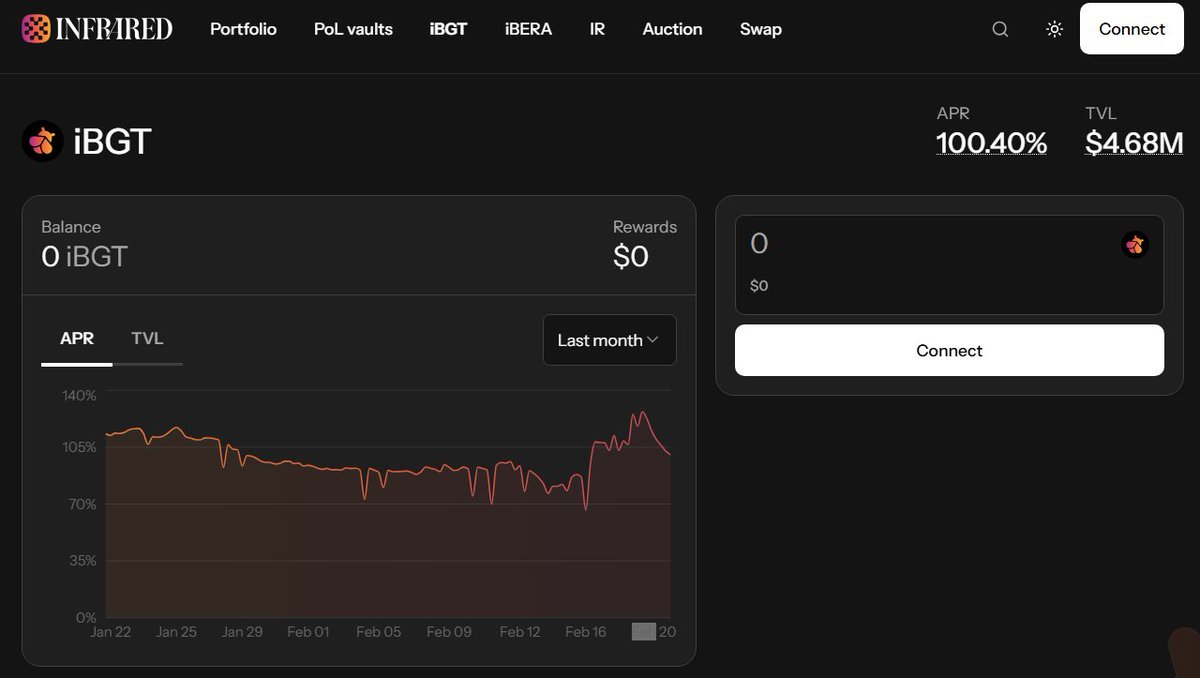Click the 140% y-axis label
This screenshot has width=1200, height=678.
pos(79,396)
